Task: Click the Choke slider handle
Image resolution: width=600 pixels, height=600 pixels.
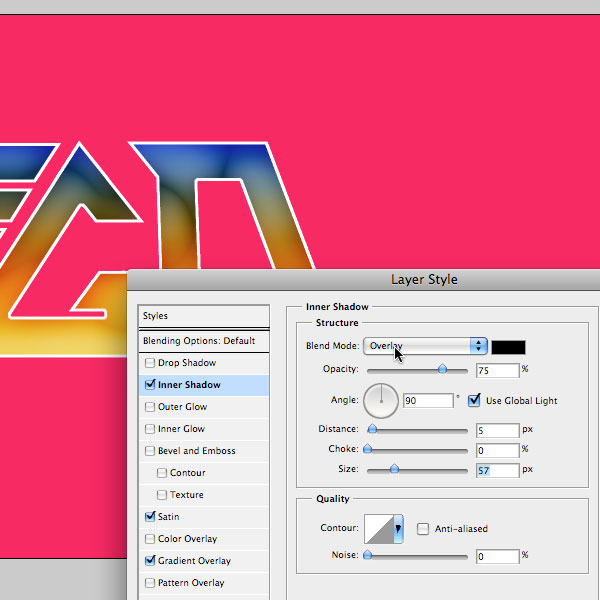Action: [368, 448]
